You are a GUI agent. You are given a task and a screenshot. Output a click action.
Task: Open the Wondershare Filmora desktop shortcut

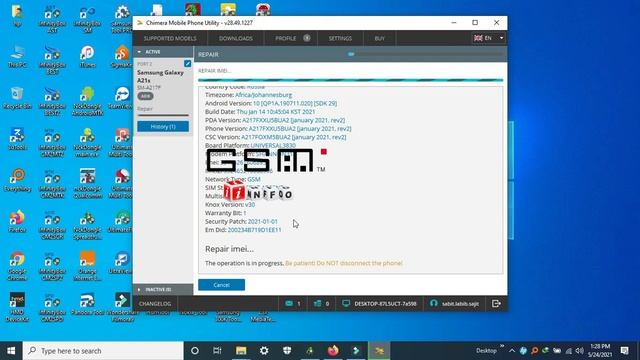coord(122,307)
